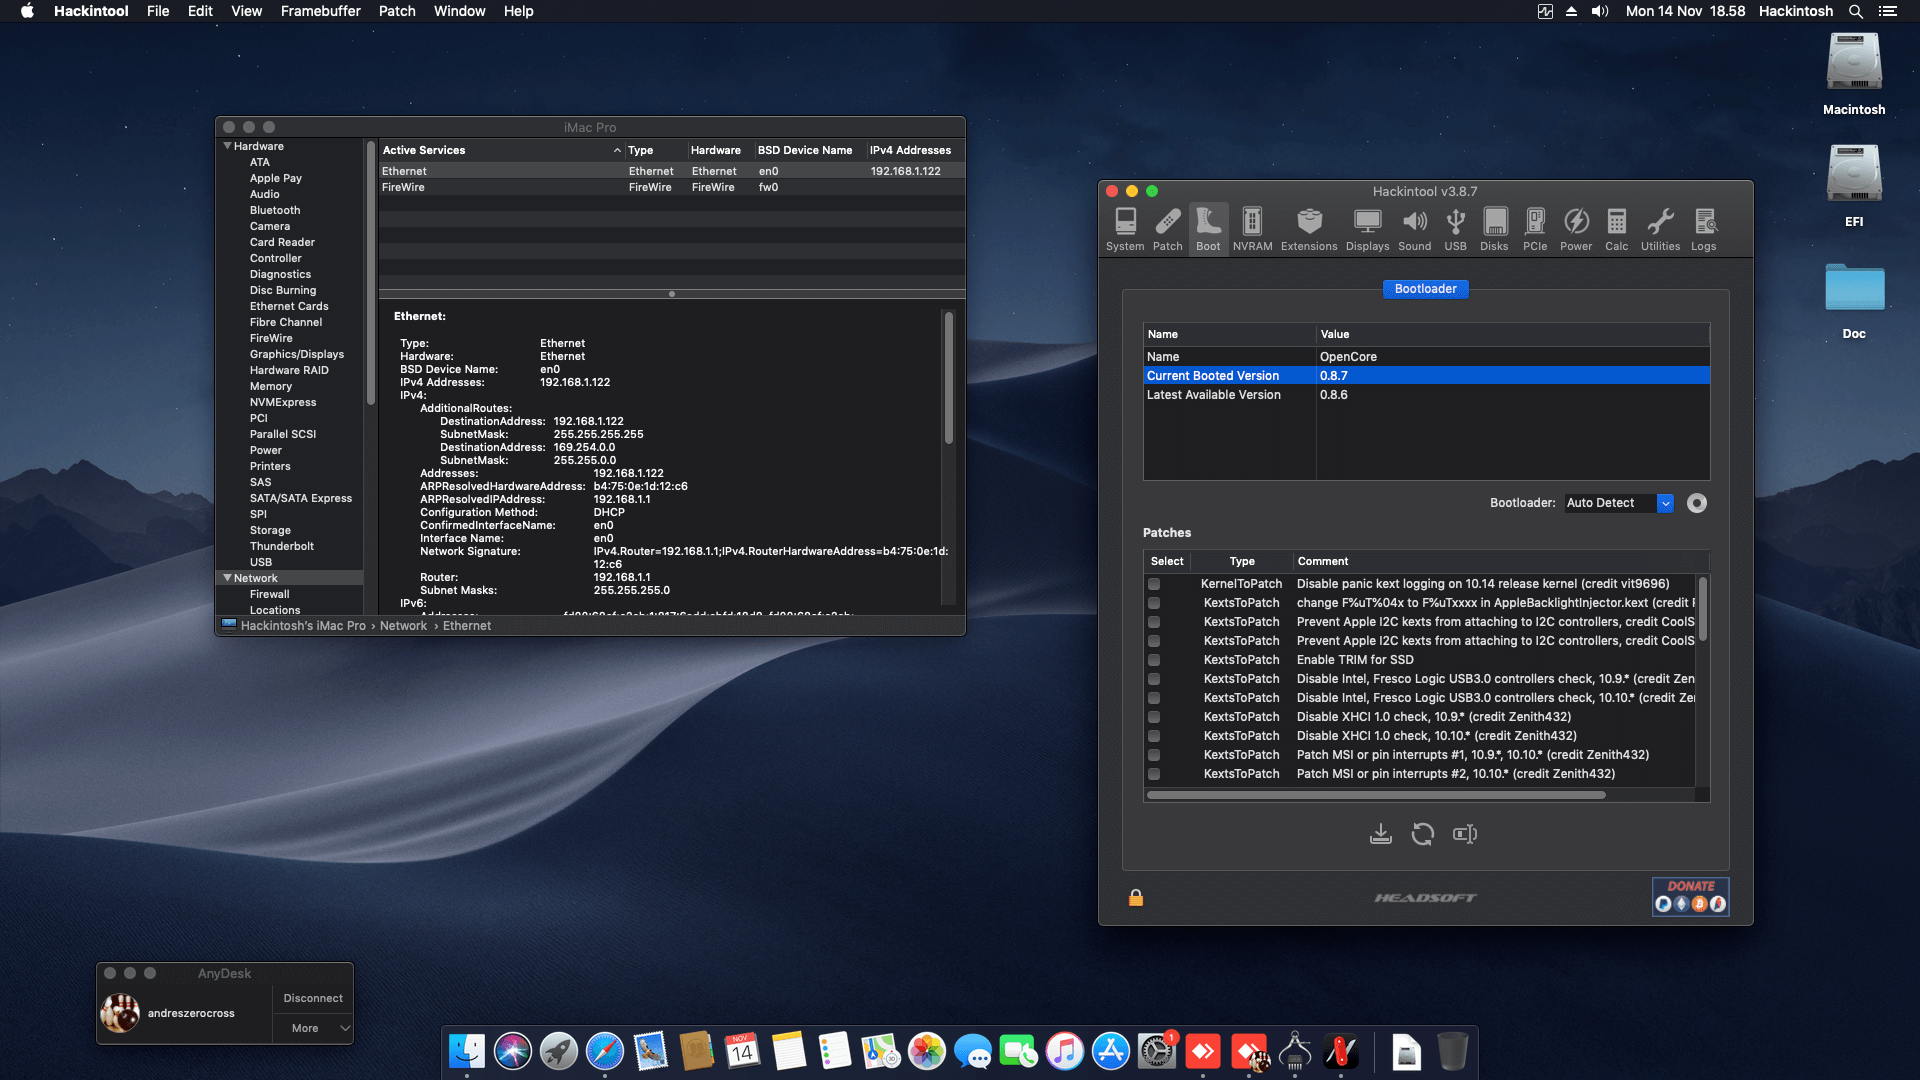
Task: Open the NVRAM panel
Action: click(x=1252, y=228)
